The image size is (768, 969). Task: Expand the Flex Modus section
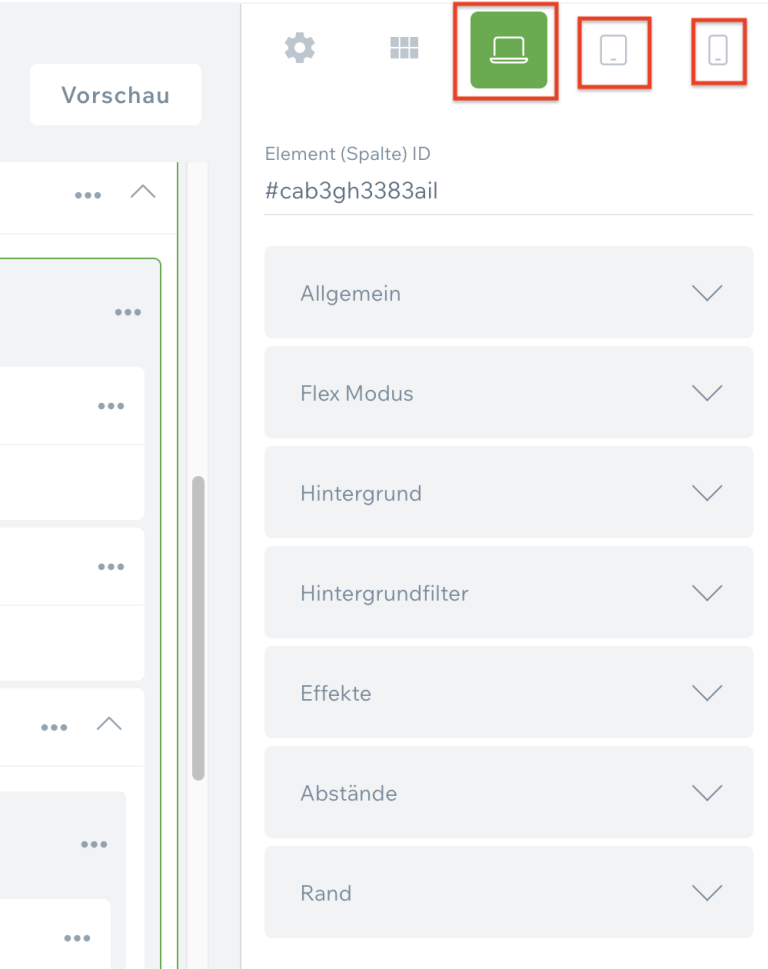pos(508,393)
